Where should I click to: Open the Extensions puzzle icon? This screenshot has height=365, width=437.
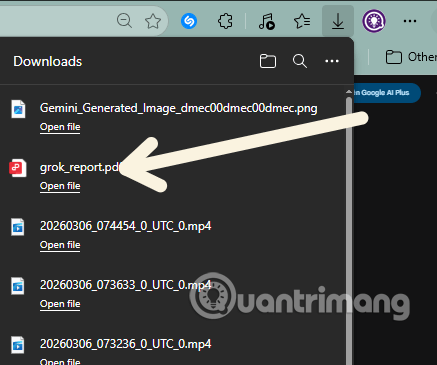(x=225, y=21)
